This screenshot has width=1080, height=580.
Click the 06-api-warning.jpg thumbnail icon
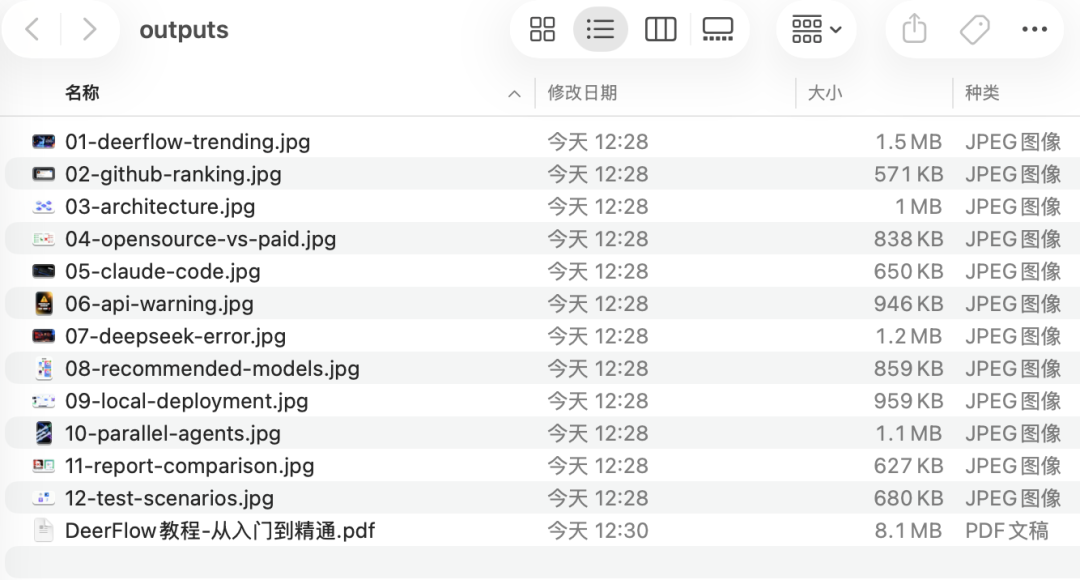(x=43, y=303)
